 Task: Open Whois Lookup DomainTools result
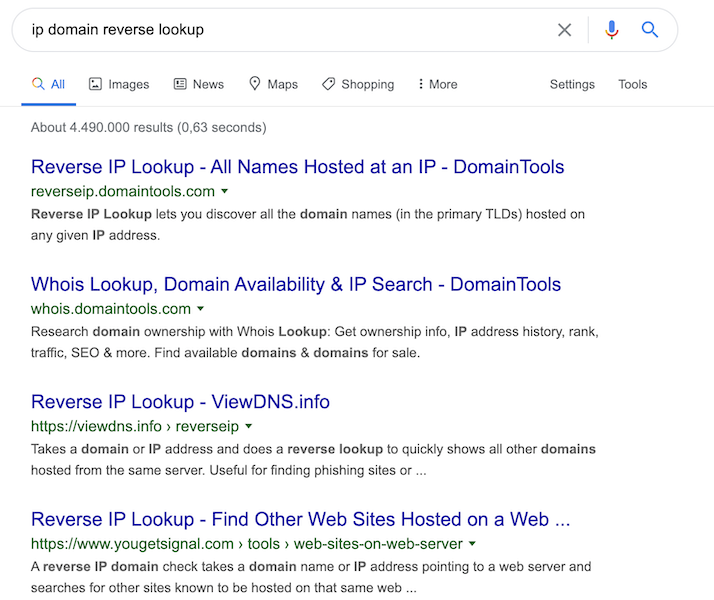(x=296, y=284)
